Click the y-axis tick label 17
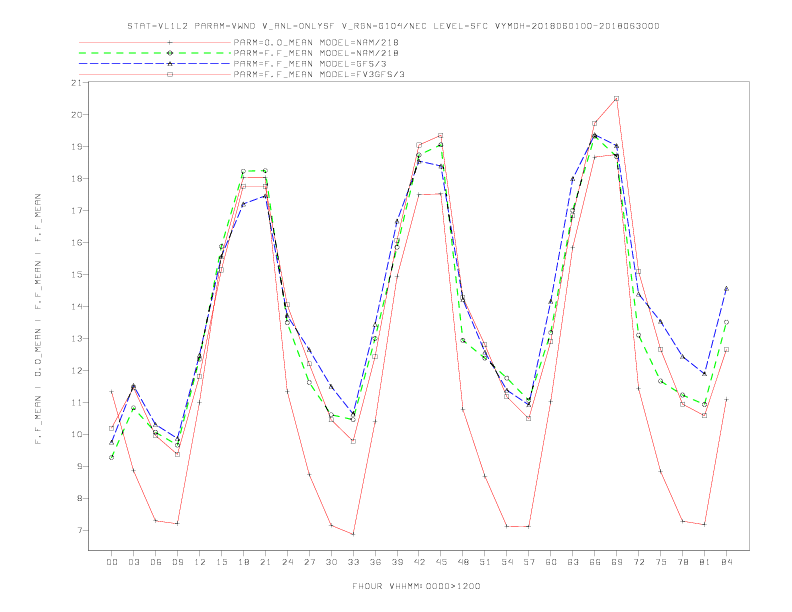Image resolution: width=792 pixels, height=612 pixels. point(76,211)
